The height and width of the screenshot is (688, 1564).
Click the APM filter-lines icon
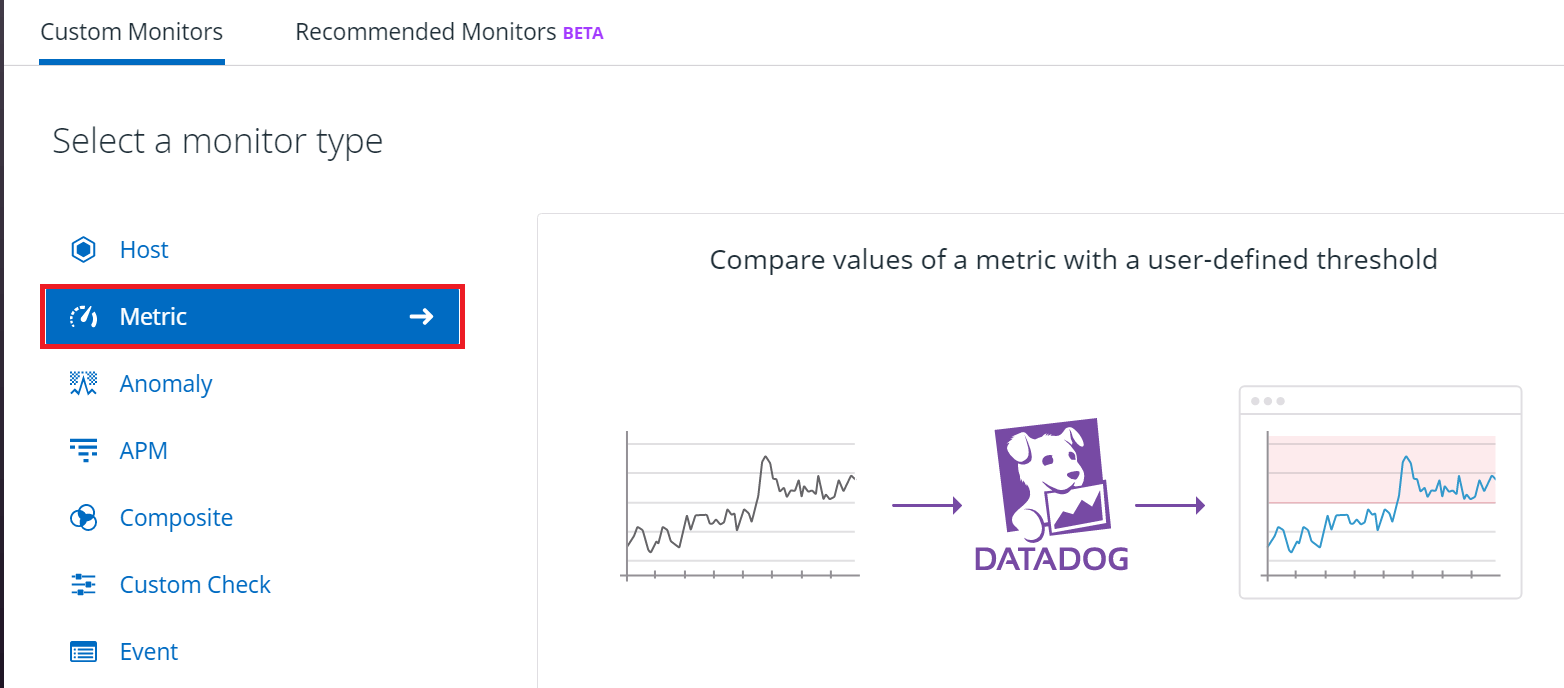[83, 451]
